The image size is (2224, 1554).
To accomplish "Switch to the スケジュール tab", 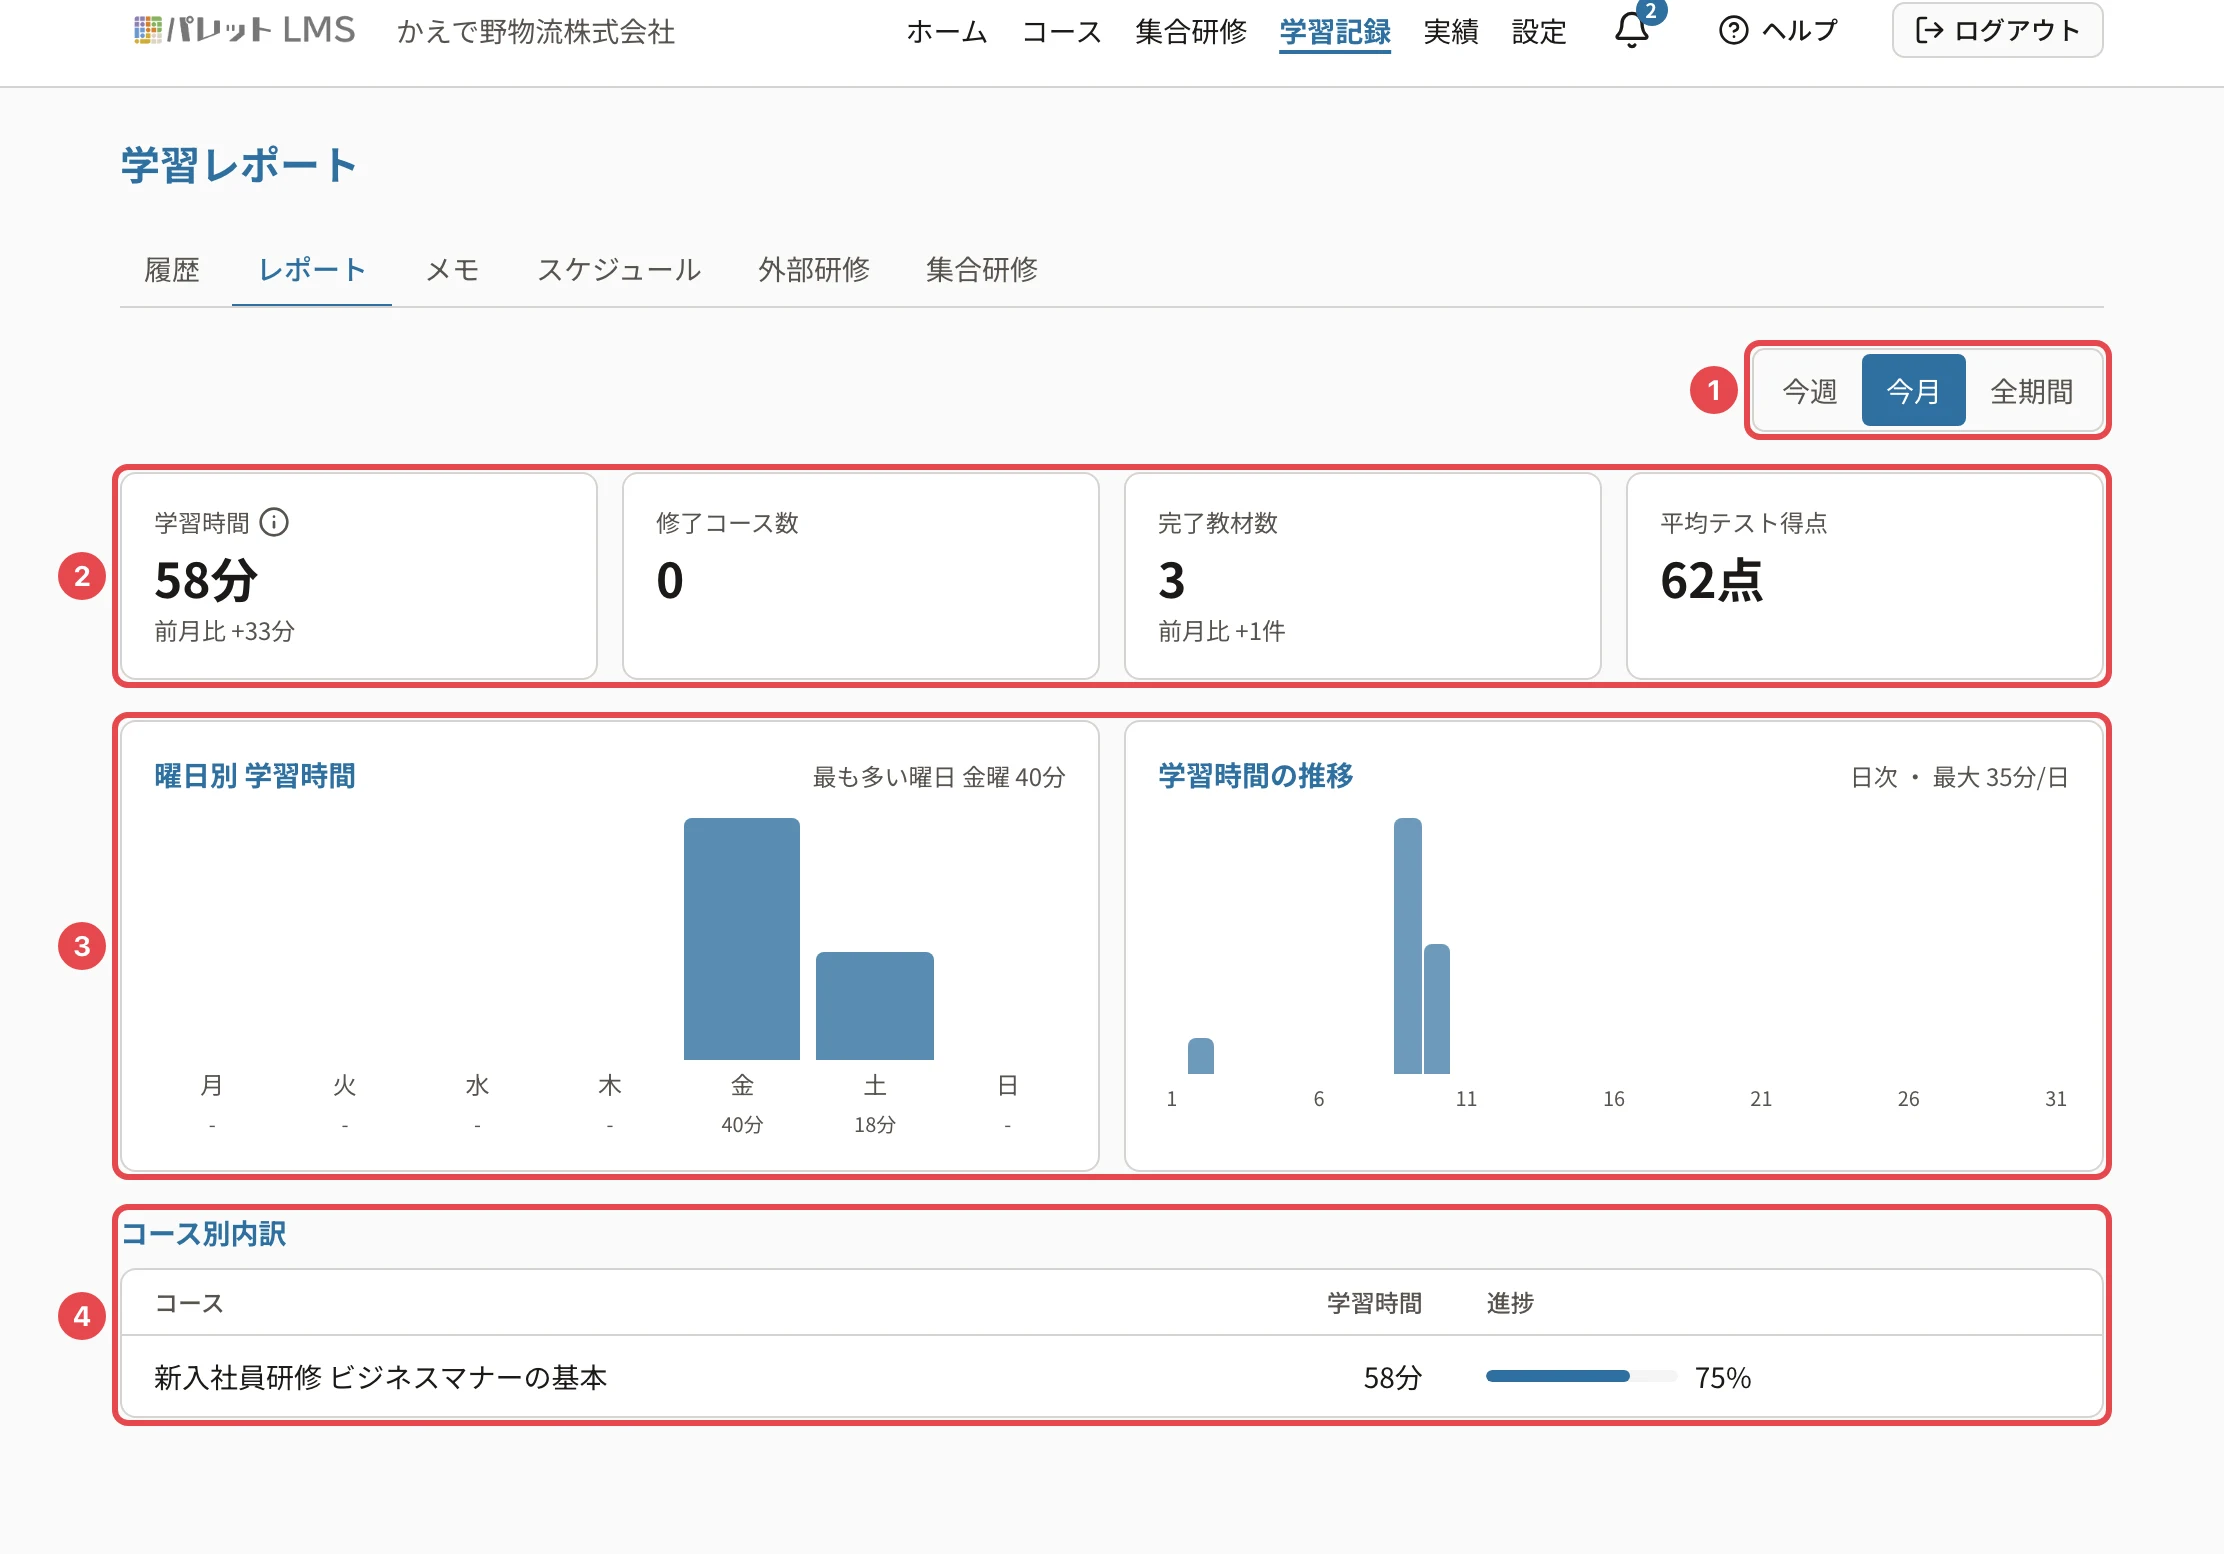I will [619, 270].
